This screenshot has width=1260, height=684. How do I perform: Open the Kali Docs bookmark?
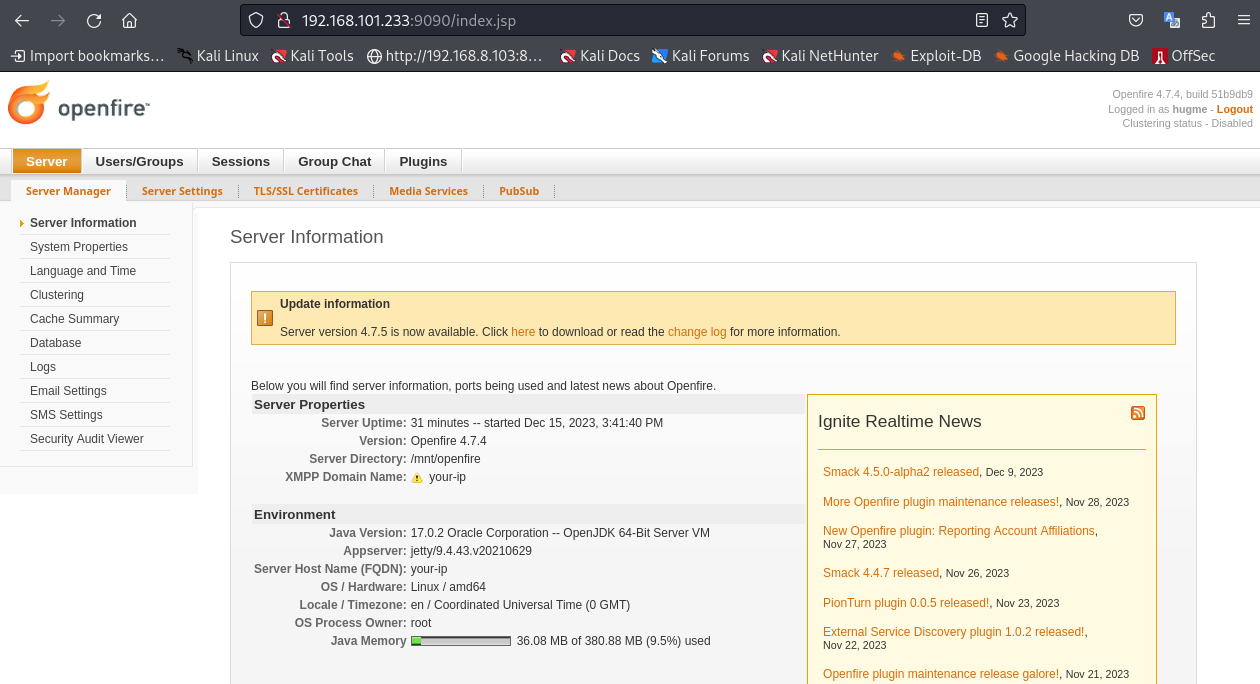coord(600,56)
